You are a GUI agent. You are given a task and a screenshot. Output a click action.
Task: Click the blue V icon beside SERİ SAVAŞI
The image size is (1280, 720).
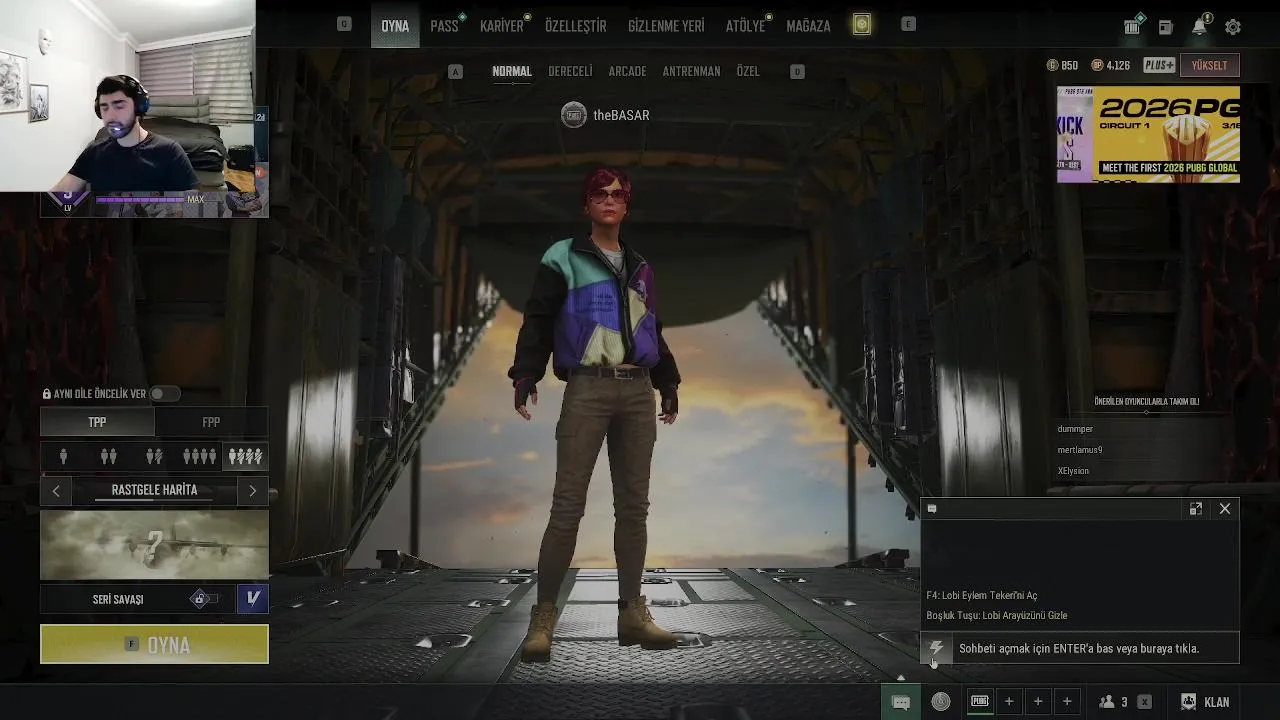pos(253,599)
